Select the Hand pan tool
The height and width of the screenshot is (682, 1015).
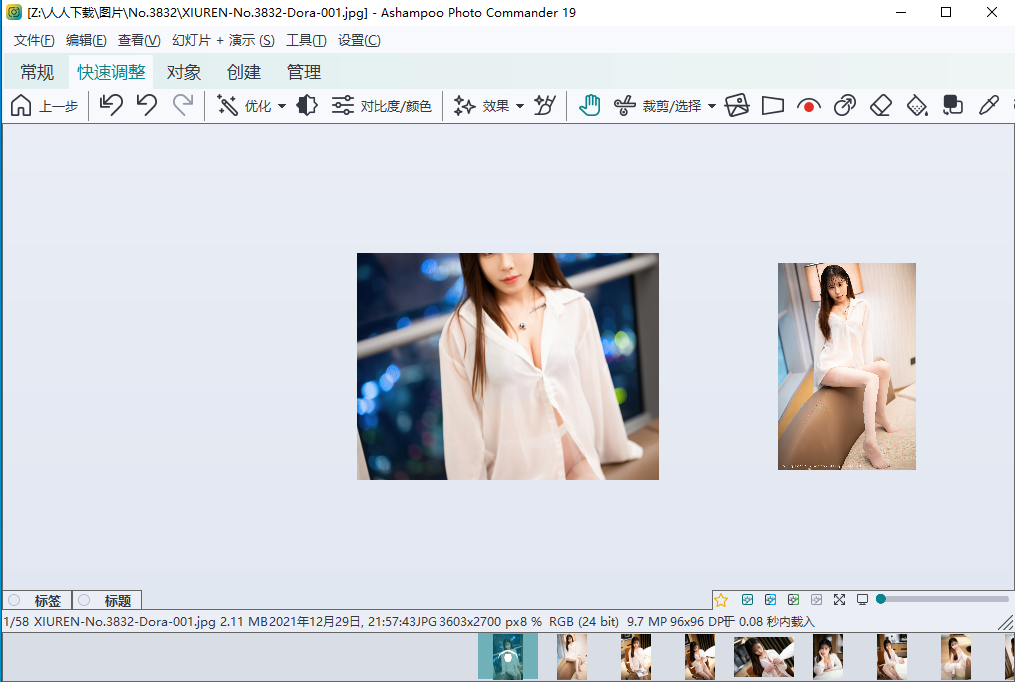click(589, 104)
